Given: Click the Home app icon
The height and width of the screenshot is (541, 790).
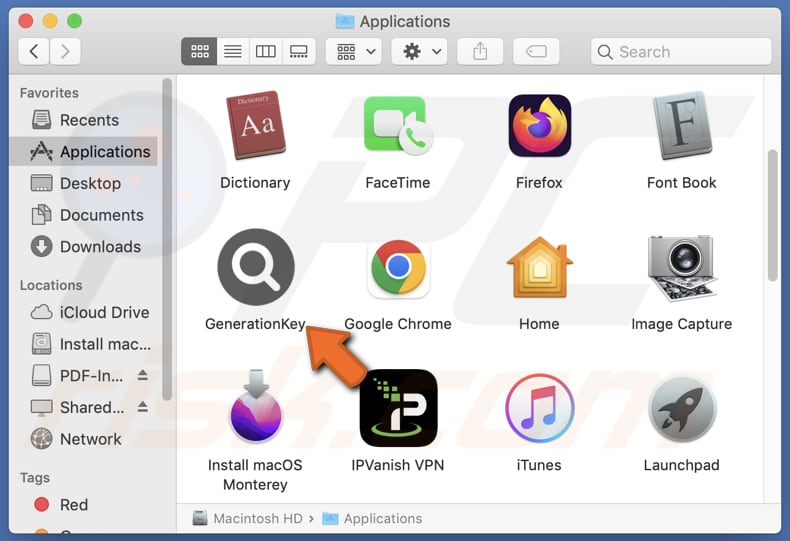Looking at the screenshot, I should [x=540, y=267].
